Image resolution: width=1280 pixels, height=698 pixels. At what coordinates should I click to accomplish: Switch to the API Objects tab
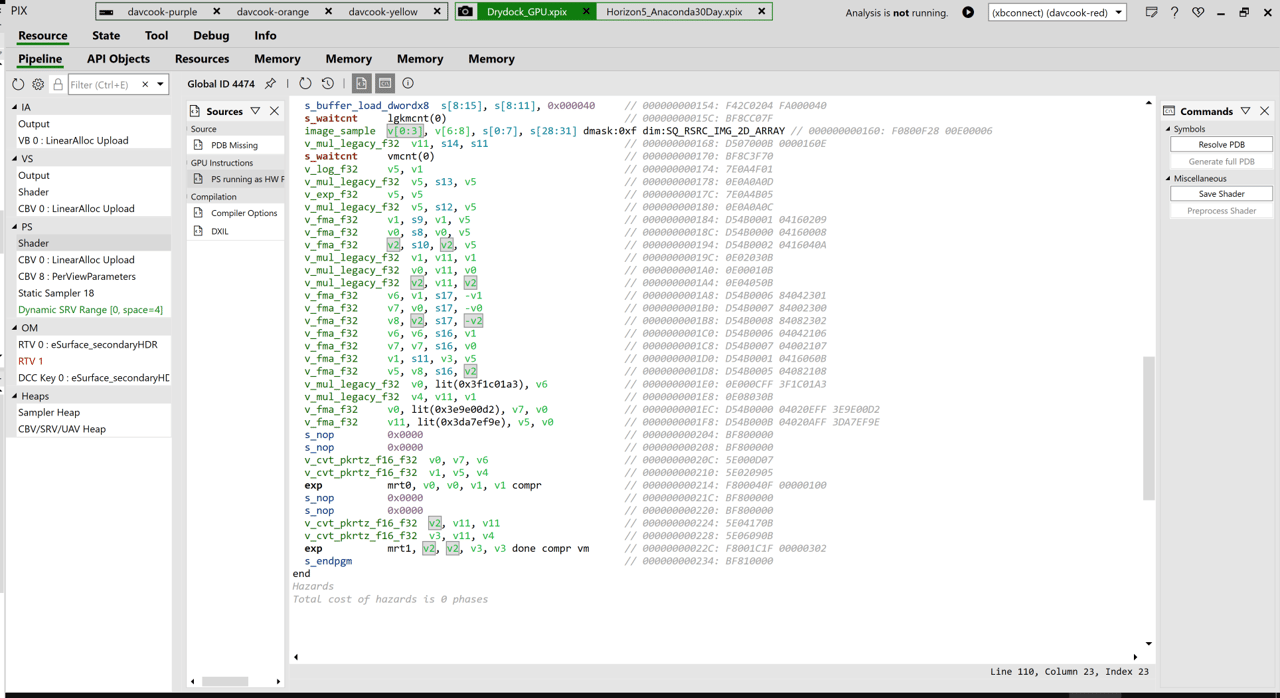click(118, 59)
